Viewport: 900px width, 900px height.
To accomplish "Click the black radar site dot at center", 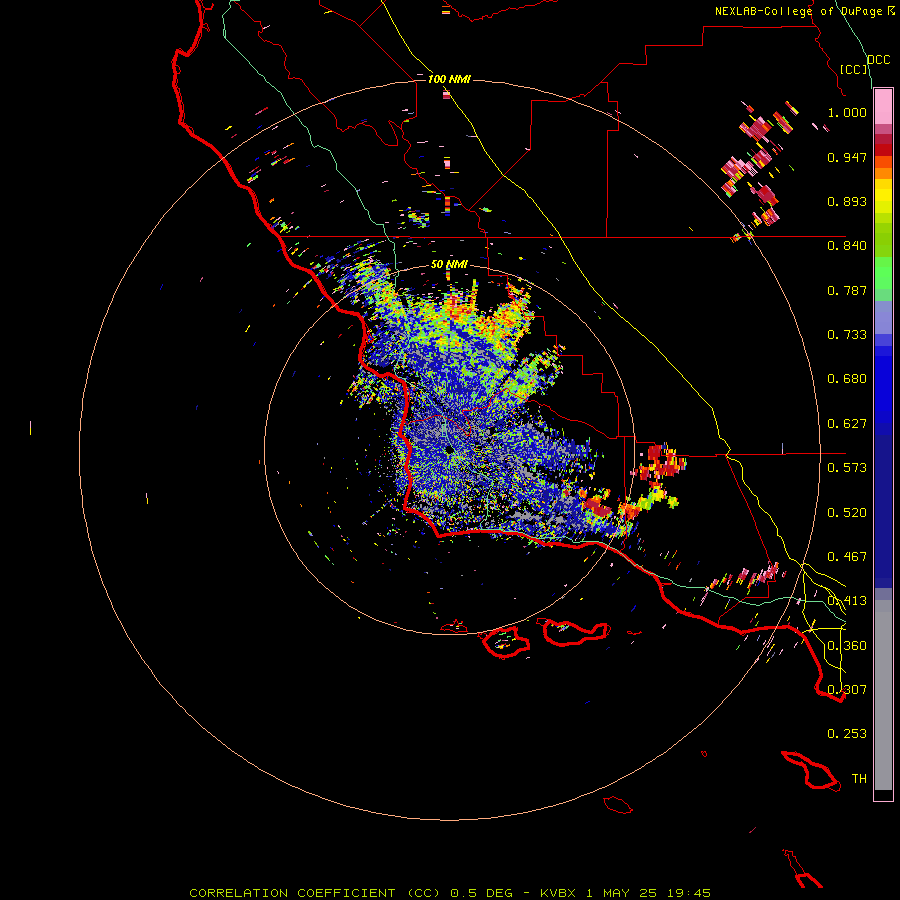I will (448, 450).
